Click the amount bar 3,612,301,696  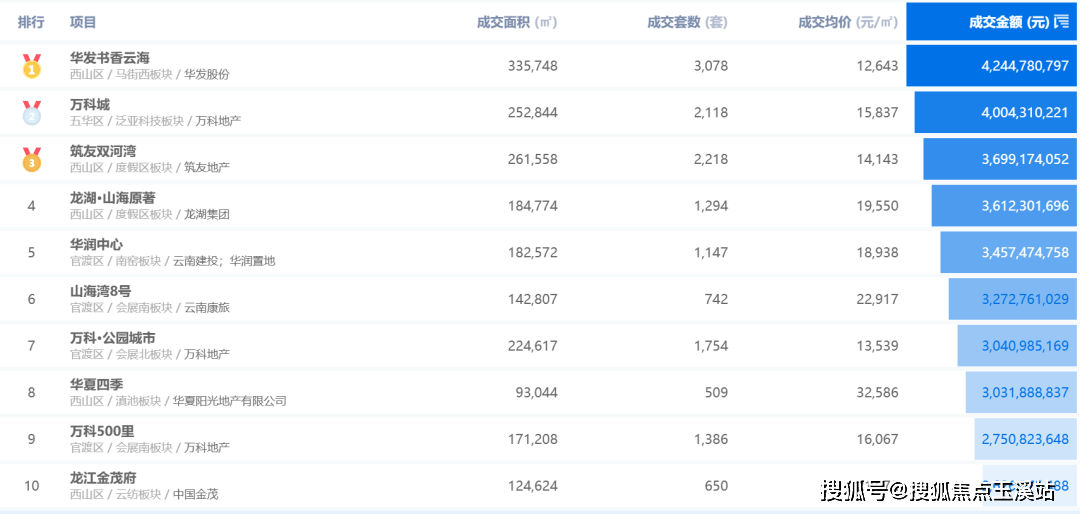click(1004, 206)
